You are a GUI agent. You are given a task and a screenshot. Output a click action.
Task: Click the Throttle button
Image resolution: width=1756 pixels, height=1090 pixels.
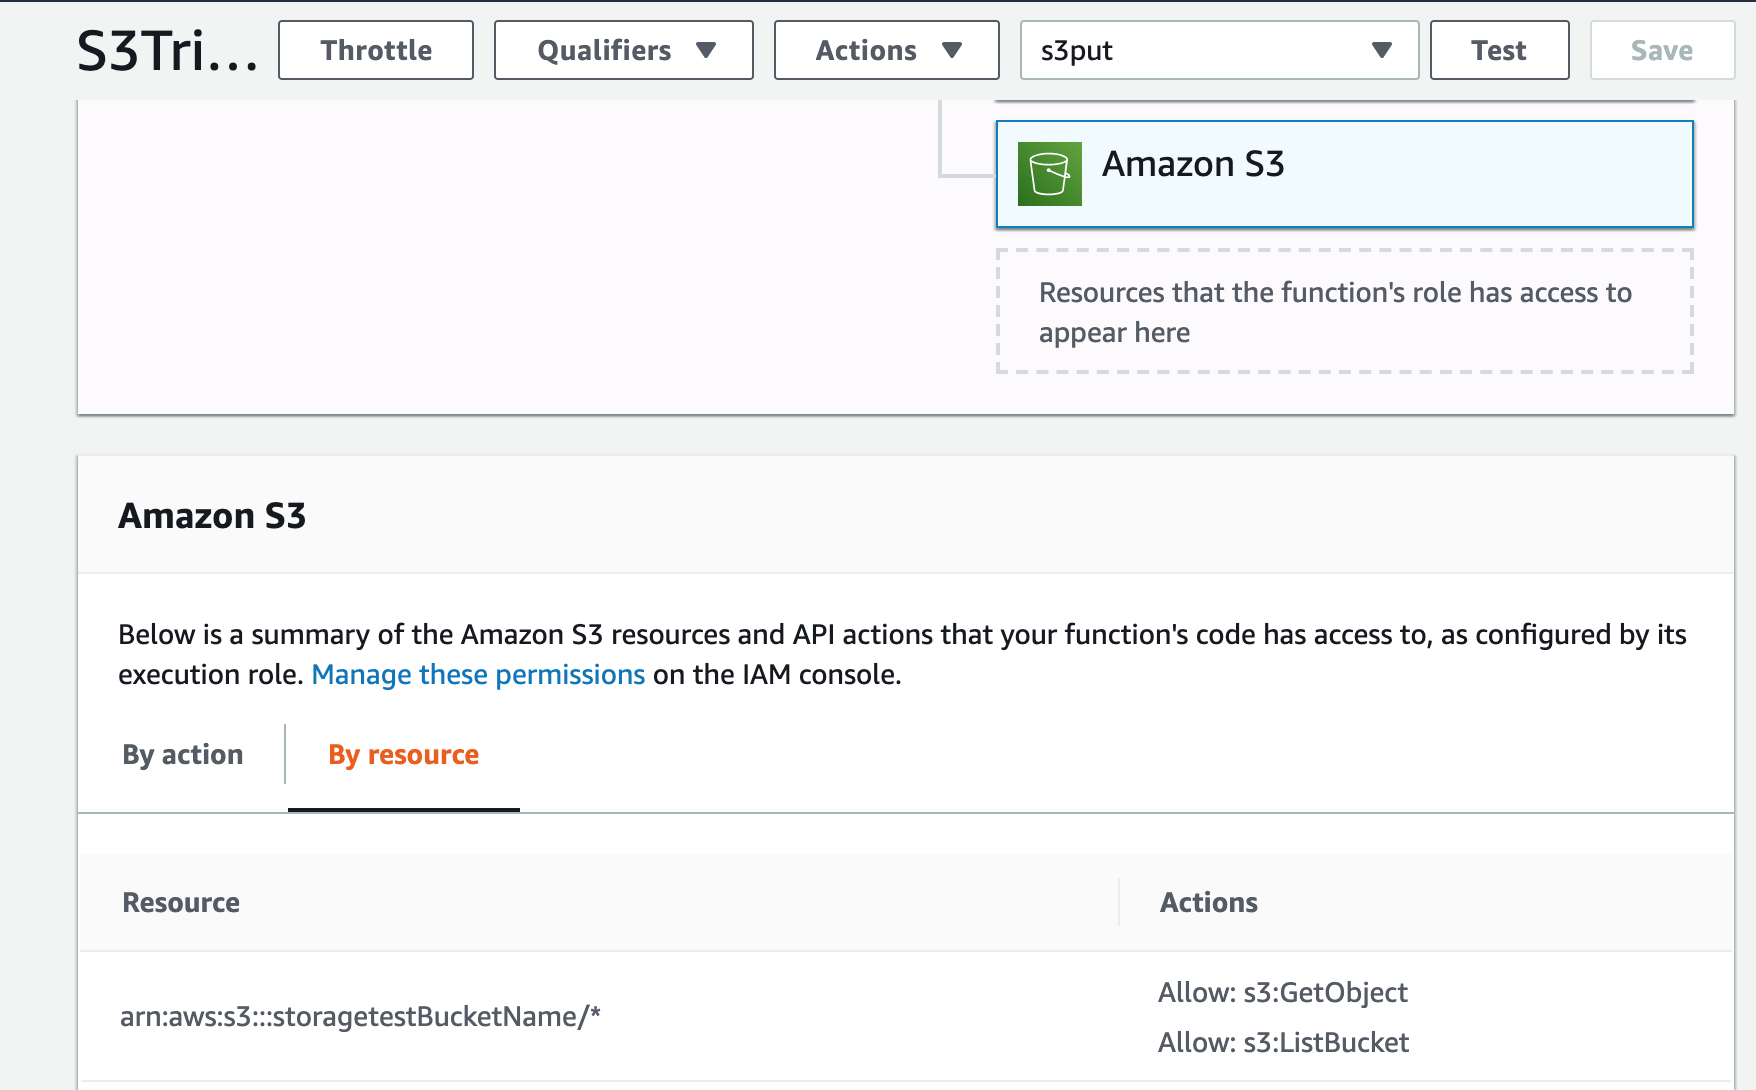[x=376, y=50]
